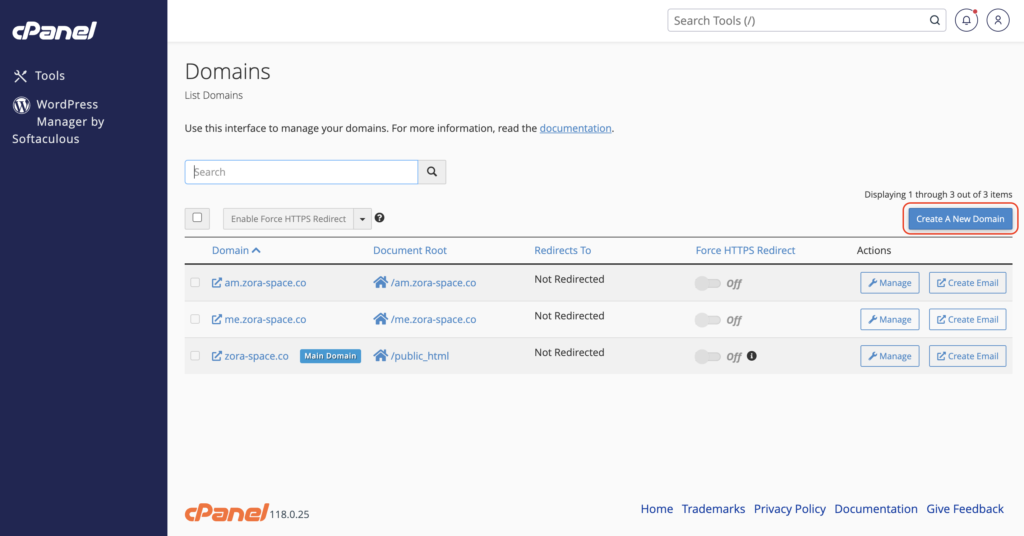The height and width of the screenshot is (536, 1024).
Task: Check the select-all domains checkbox
Action: point(197,218)
